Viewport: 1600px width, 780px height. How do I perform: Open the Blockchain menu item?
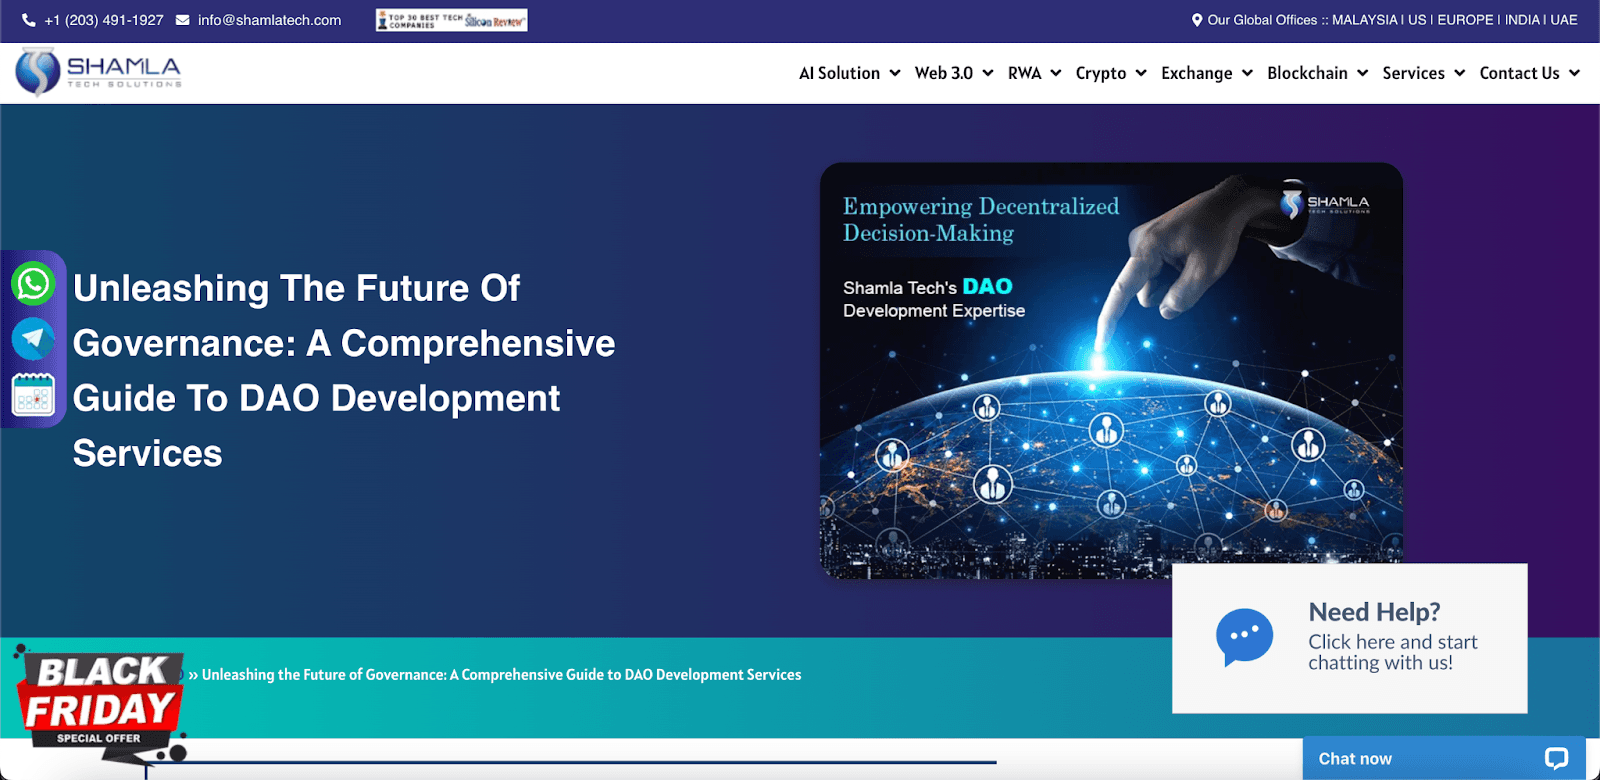(1307, 73)
